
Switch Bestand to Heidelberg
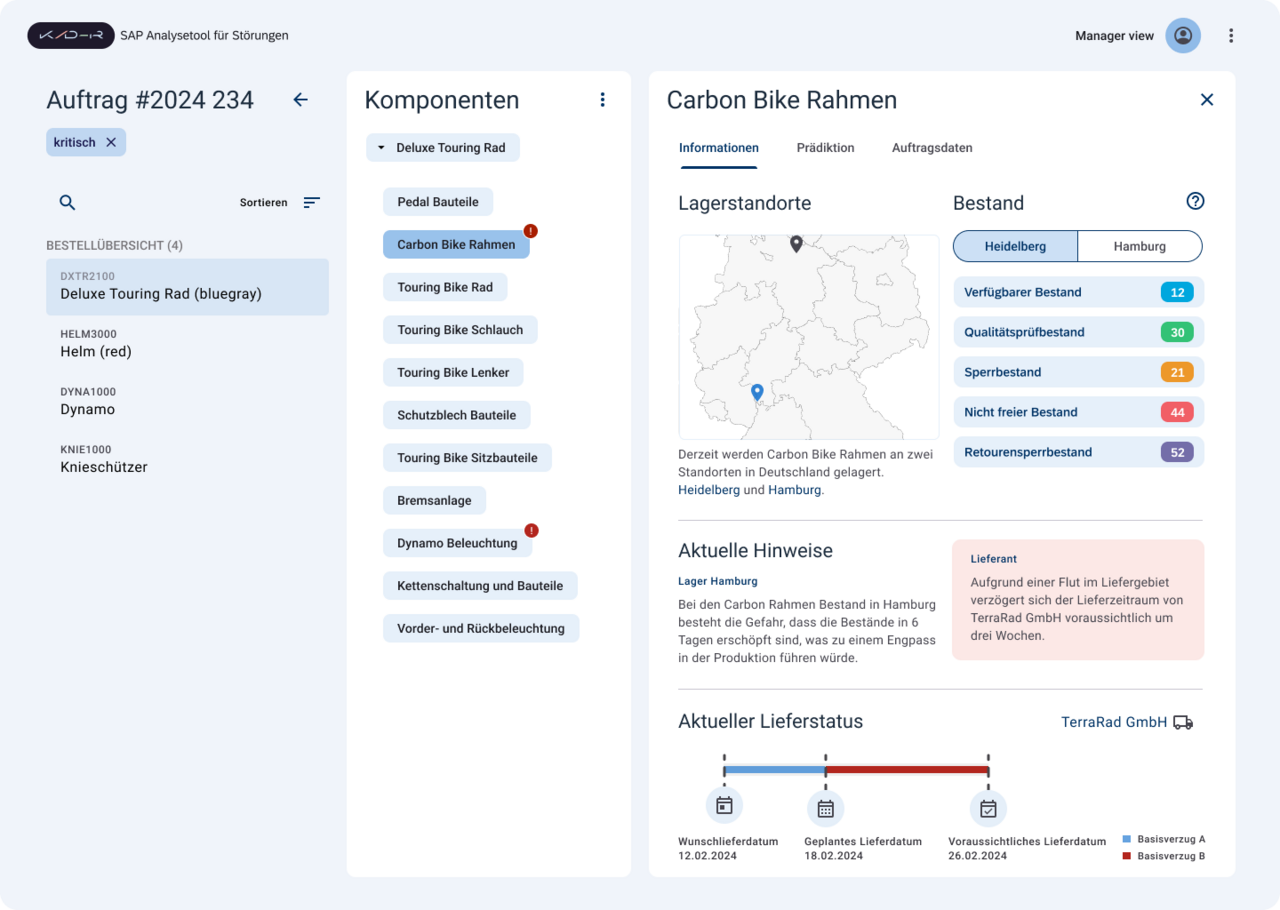pos(1015,246)
